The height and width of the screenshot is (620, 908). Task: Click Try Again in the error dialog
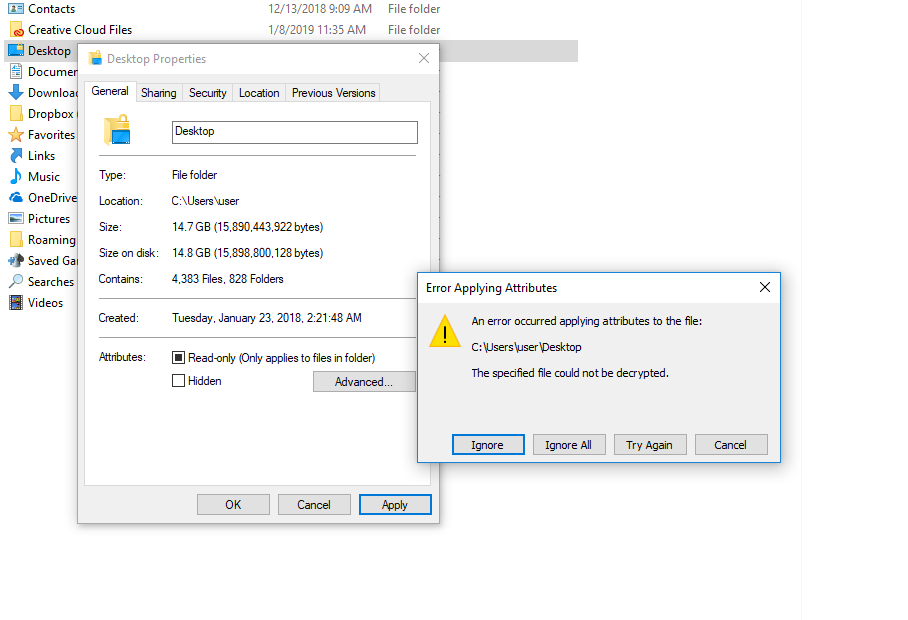[x=650, y=445]
